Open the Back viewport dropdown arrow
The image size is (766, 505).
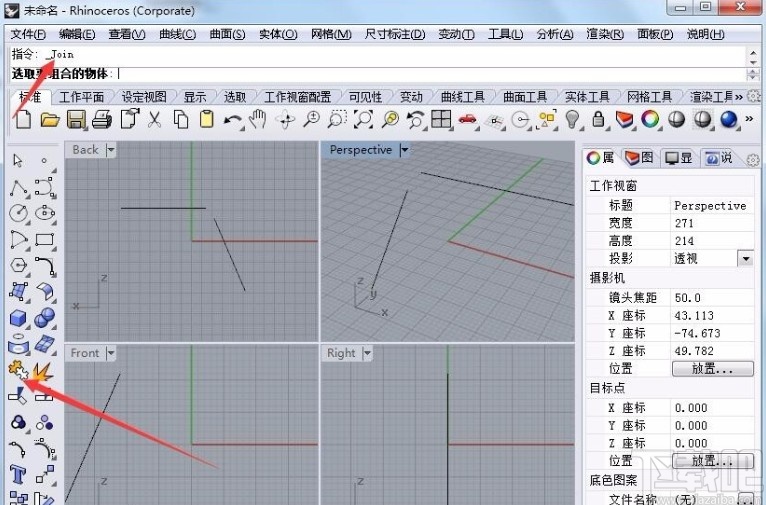click(111, 150)
